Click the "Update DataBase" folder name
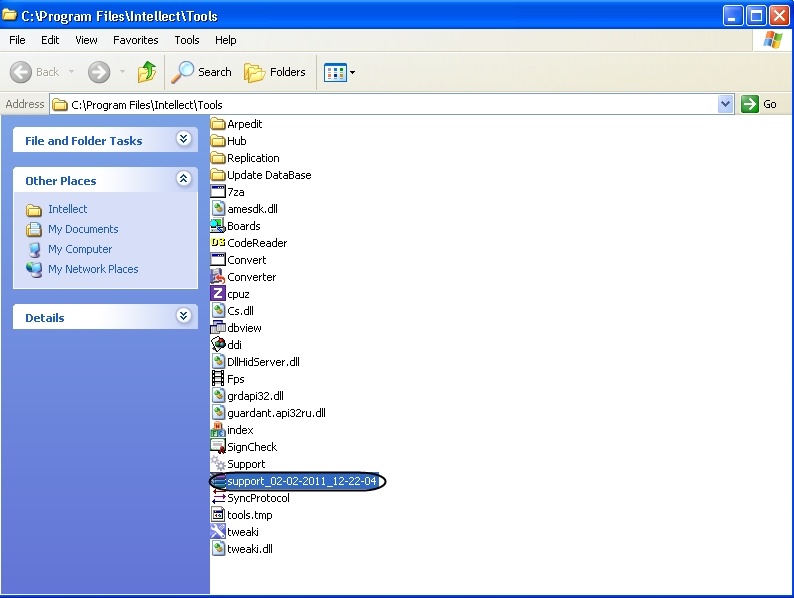The height and width of the screenshot is (598, 794). coord(269,175)
